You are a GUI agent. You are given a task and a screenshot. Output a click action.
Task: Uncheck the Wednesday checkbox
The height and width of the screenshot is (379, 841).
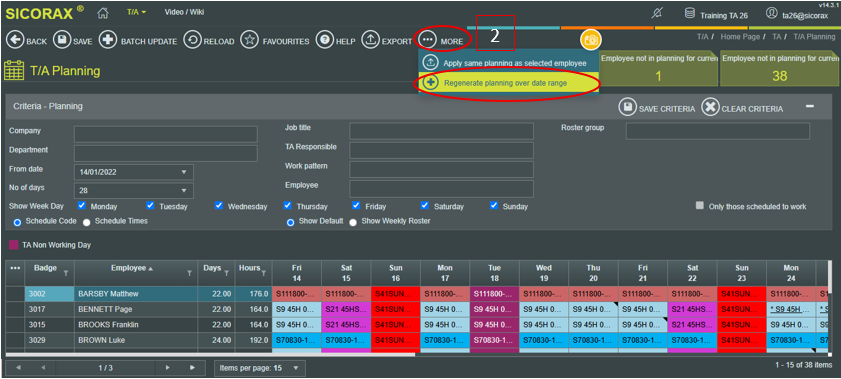click(x=219, y=205)
